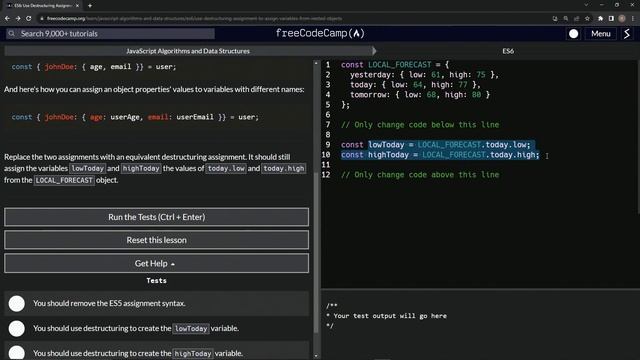Viewport: 640px width, 360px height.
Task: Go forward with browser forward arrow
Action: (18, 18)
